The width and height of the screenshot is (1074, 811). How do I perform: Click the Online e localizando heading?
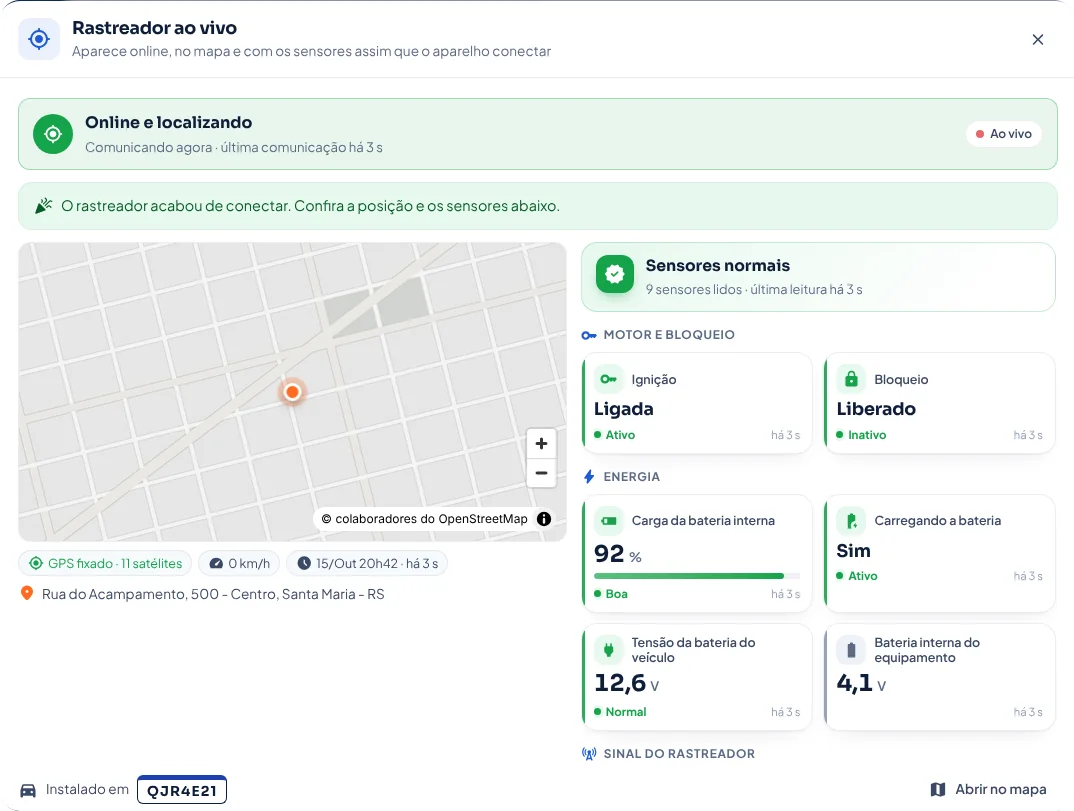click(168, 123)
